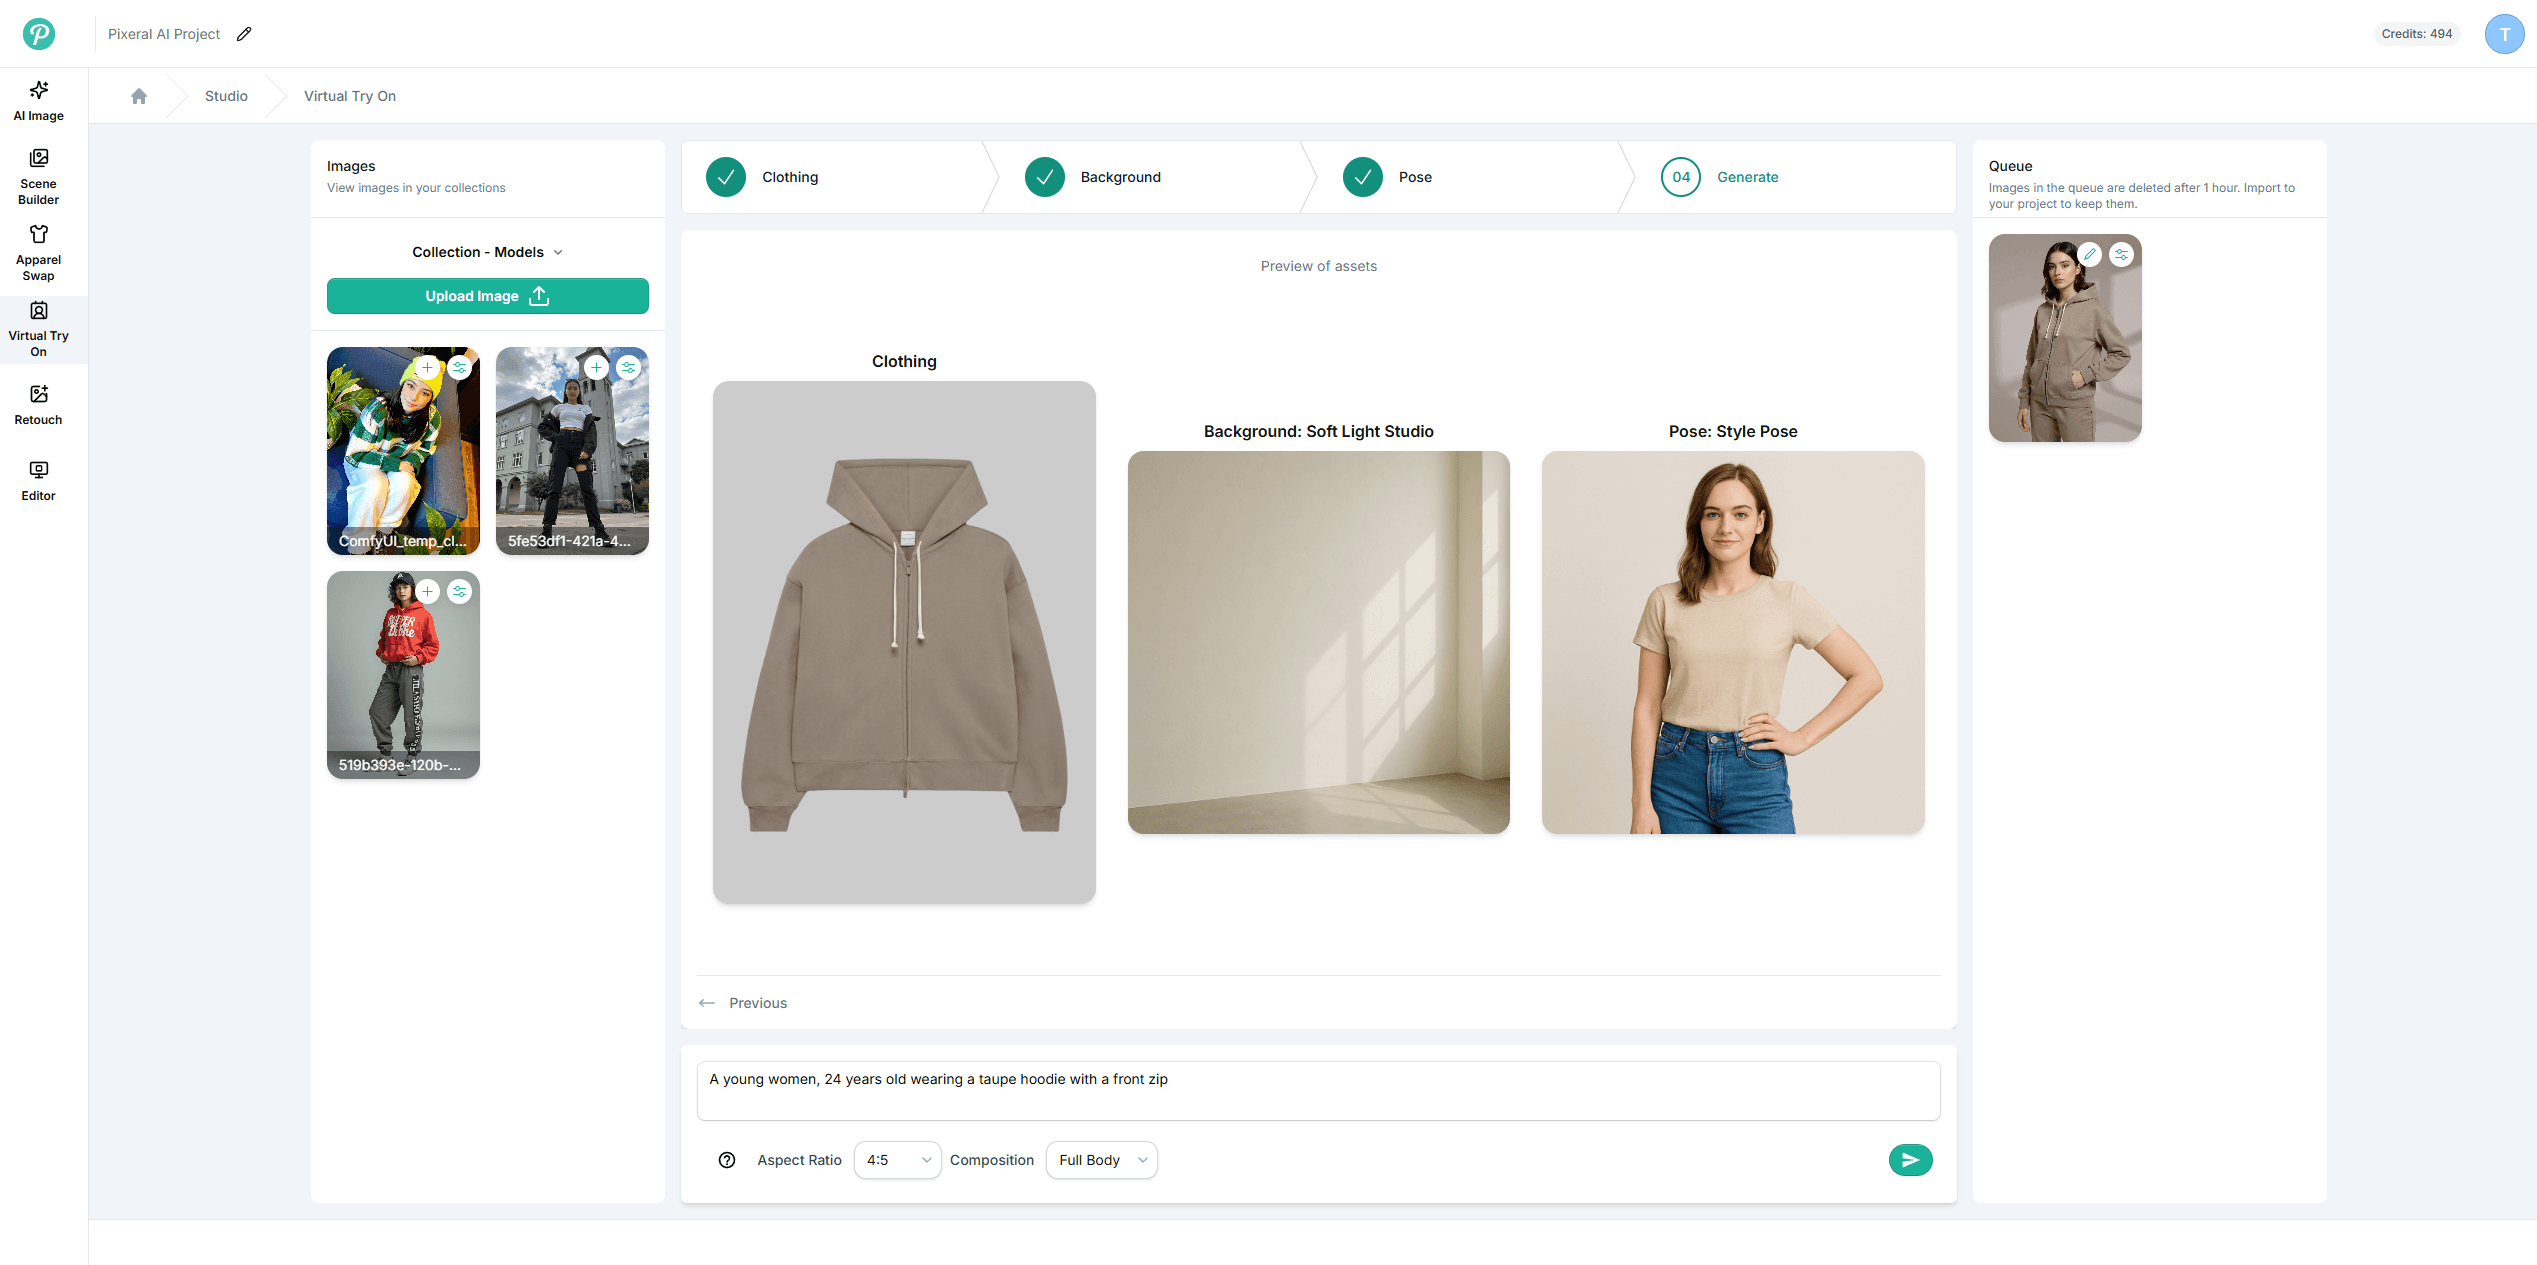Add the red hoodie image with plus button
This screenshot has width=2537, height=1265.
(428, 591)
